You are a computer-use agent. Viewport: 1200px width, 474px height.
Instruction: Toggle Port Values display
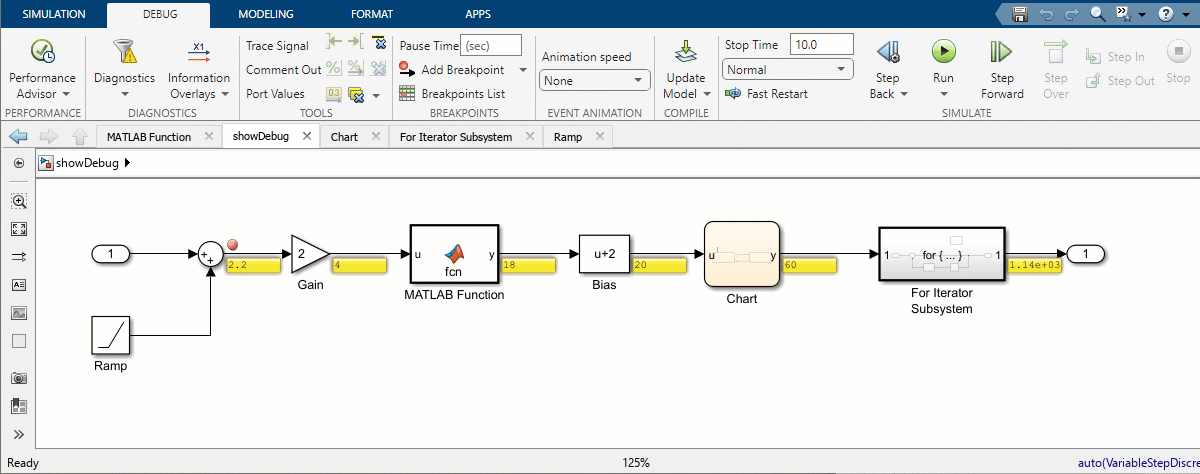coord(275,94)
